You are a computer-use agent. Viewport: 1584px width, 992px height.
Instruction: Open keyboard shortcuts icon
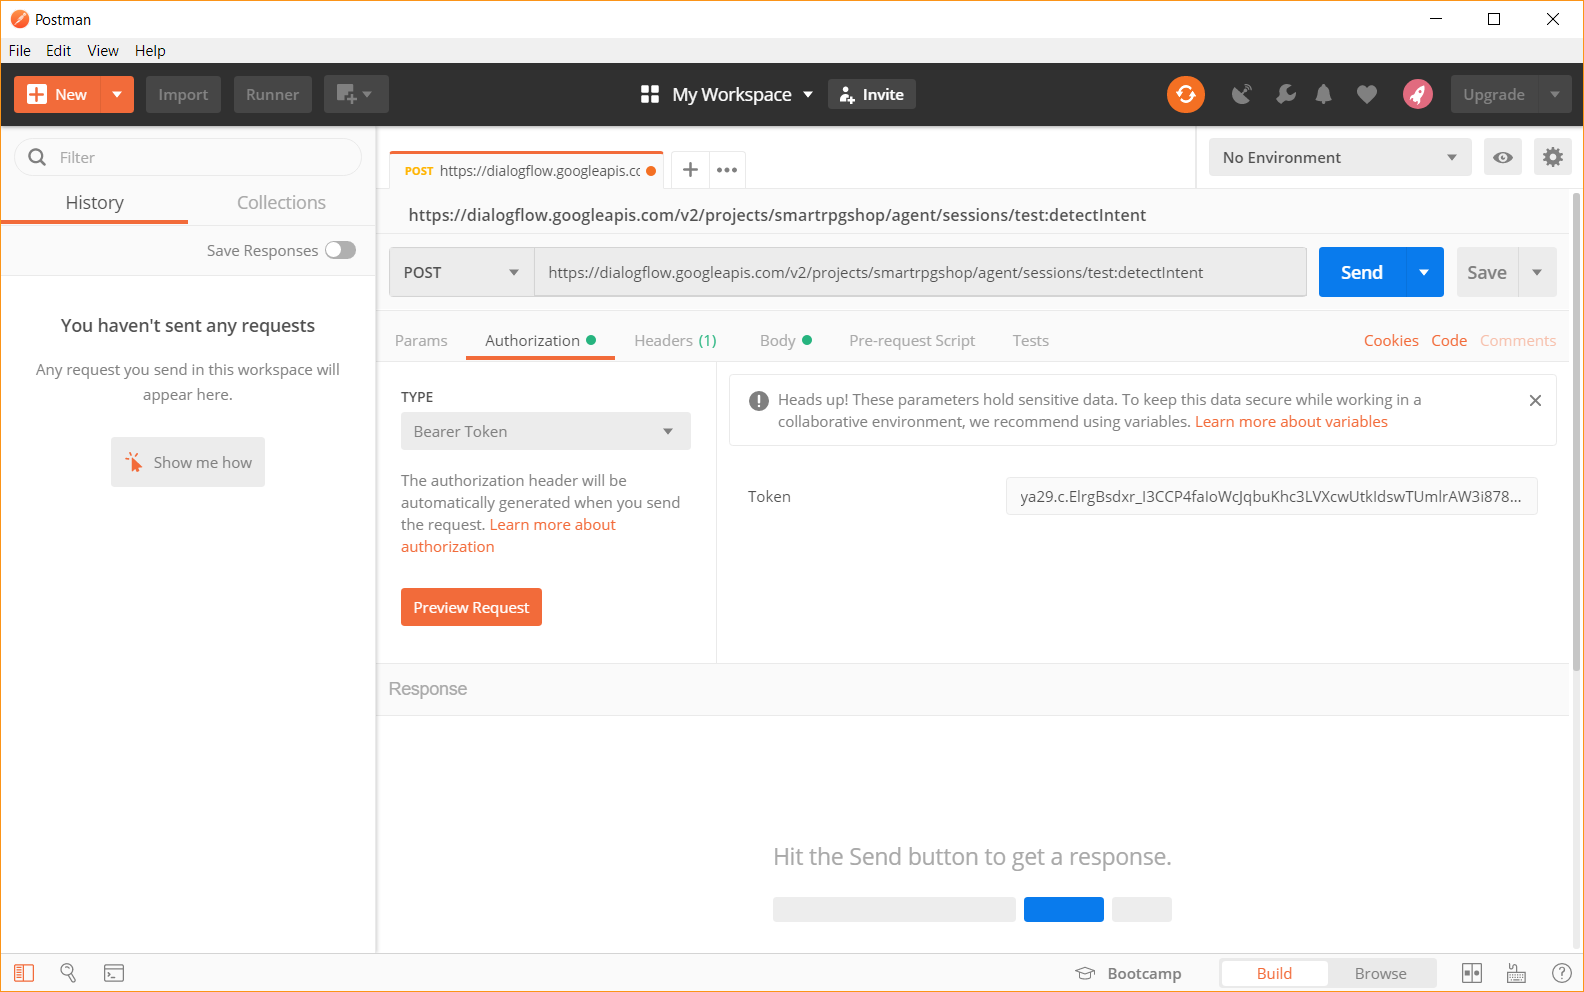(1516, 973)
